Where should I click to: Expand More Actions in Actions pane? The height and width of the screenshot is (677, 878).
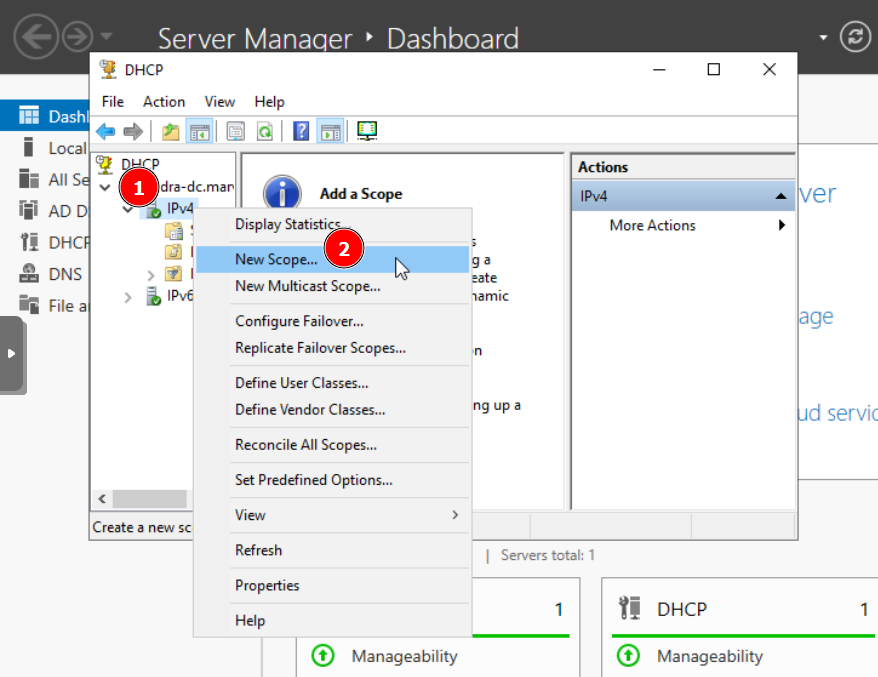pyautogui.click(x=781, y=226)
